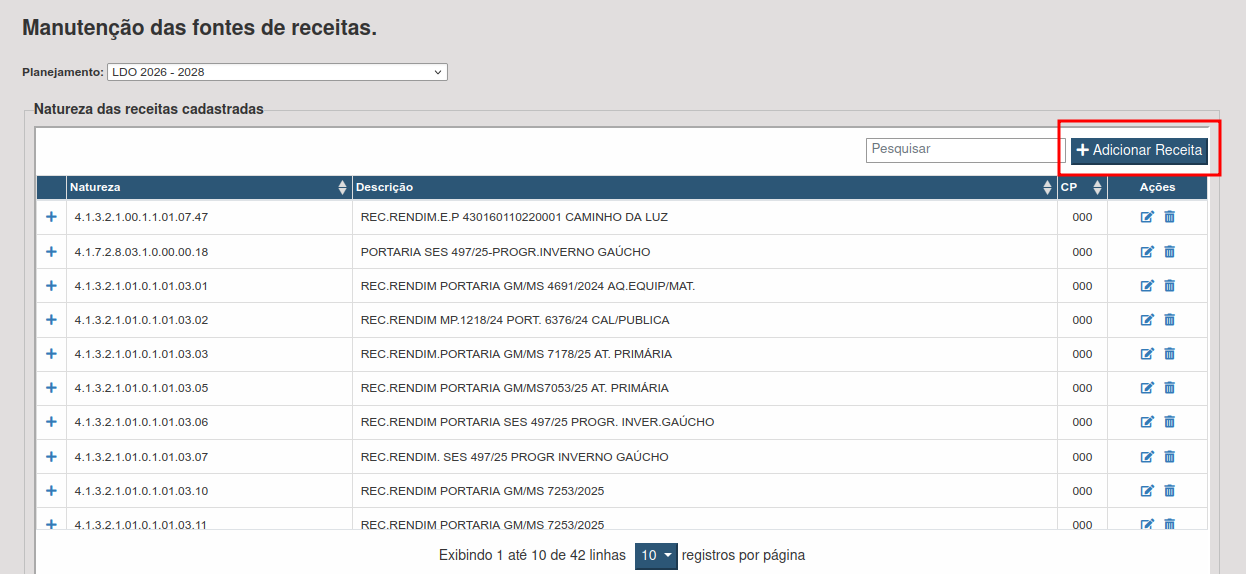1246x574 pixels.
Task: Expand the PROGR.INVERNO GAÚCHO portaria row
Action: point(51,252)
